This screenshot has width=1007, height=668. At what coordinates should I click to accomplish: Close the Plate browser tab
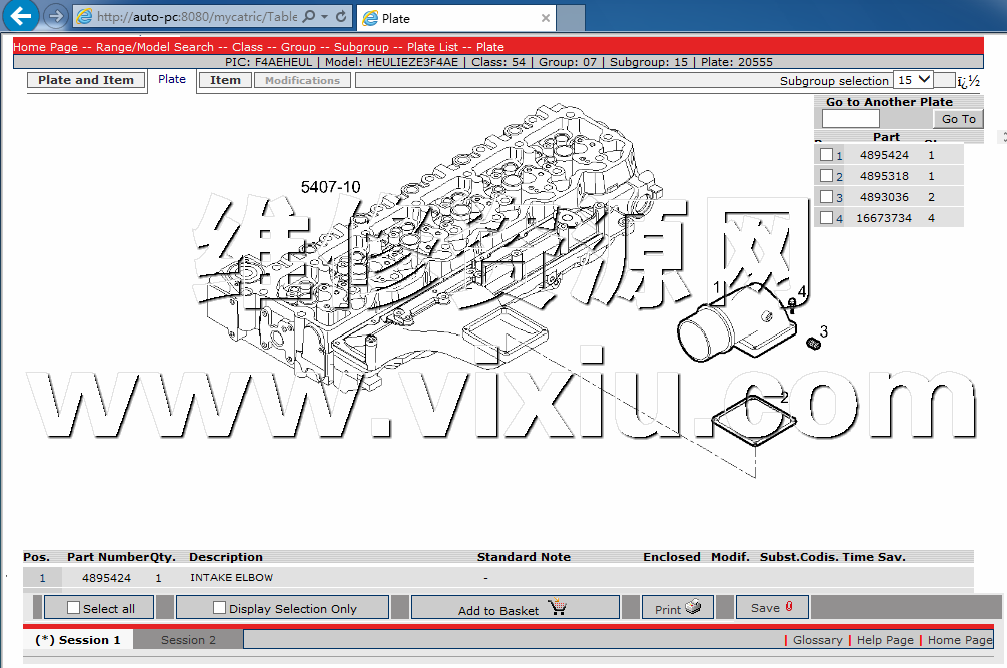(x=546, y=18)
